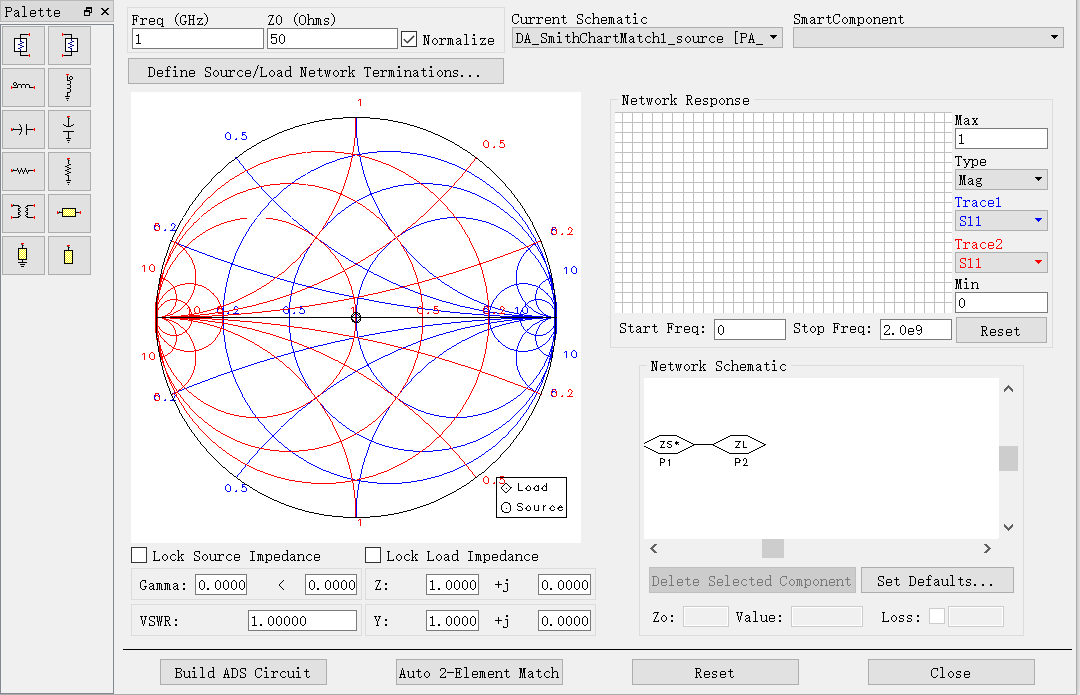
Task: Click the Smith chart center marker
Action: 356,318
